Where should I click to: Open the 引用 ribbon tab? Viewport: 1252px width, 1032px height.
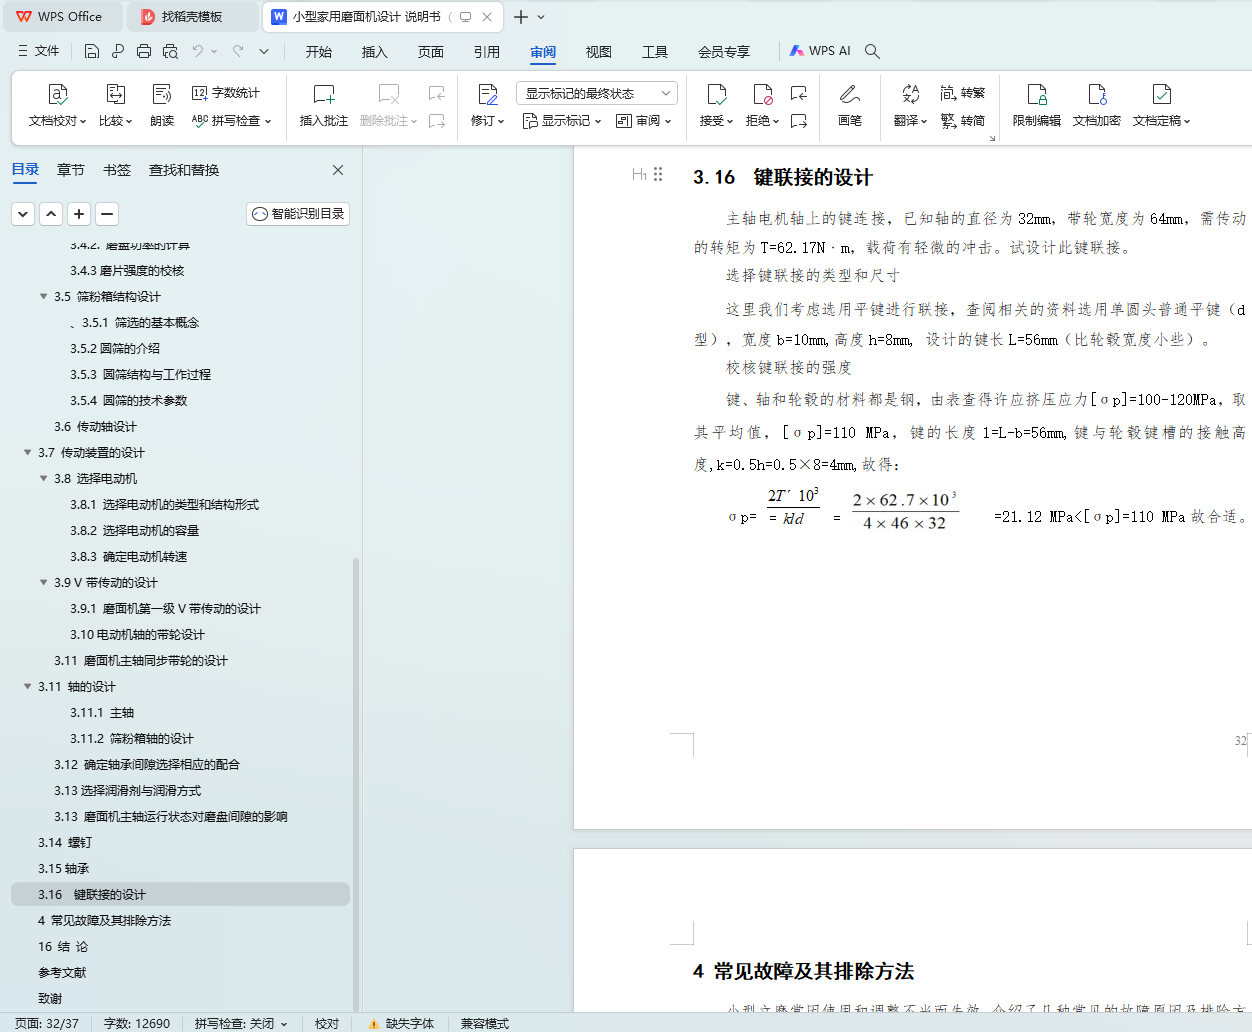pos(487,52)
